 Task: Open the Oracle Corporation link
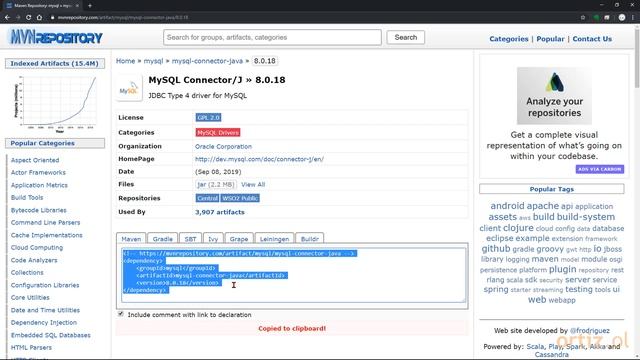click(x=223, y=146)
